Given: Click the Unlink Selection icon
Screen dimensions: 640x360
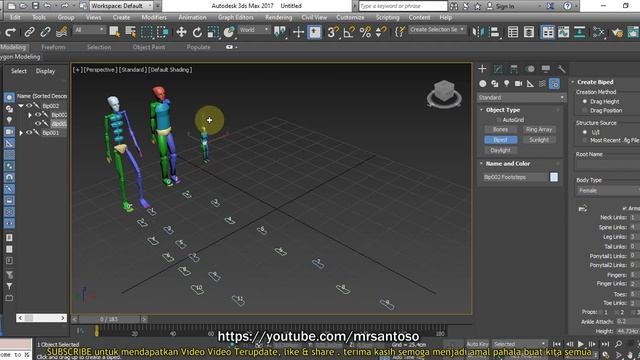Looking at the screenshot, I should [x=45, y=32].
